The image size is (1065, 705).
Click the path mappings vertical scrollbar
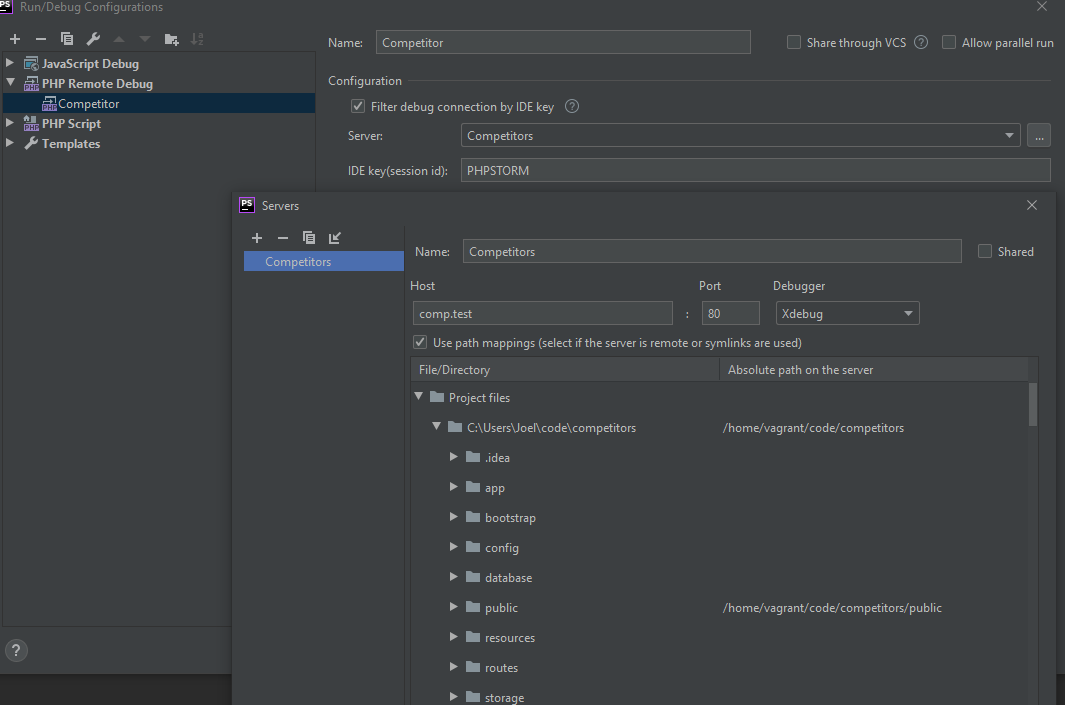pos(1032,404)
